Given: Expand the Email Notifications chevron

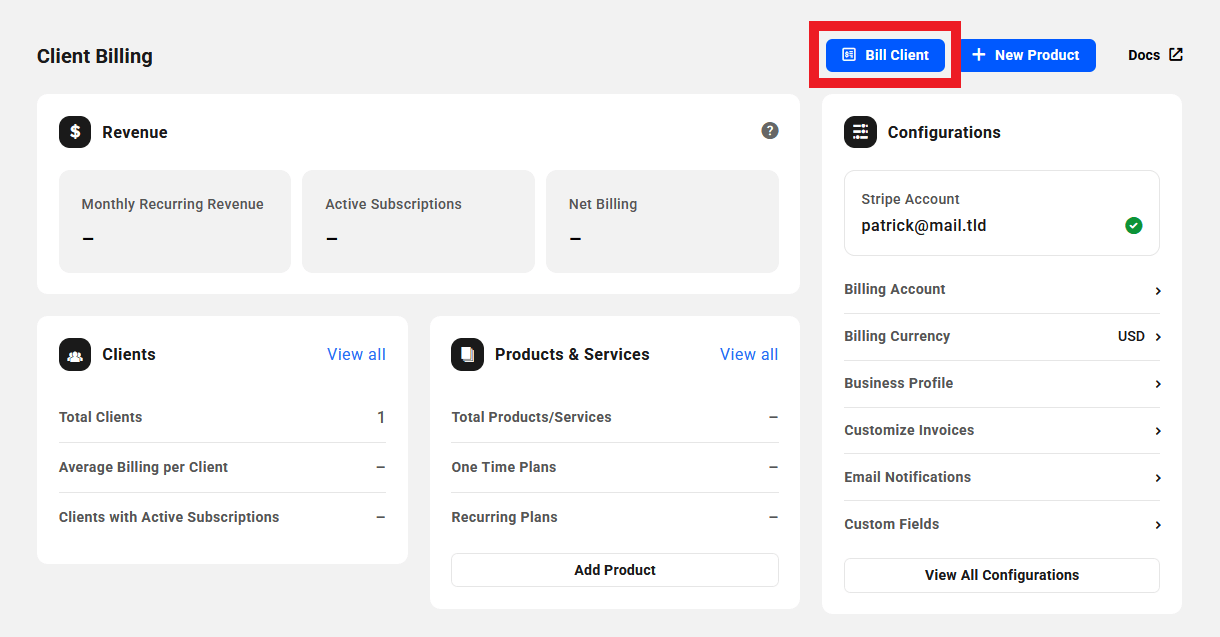Looking at the screenshot, I should (1158, 478).
